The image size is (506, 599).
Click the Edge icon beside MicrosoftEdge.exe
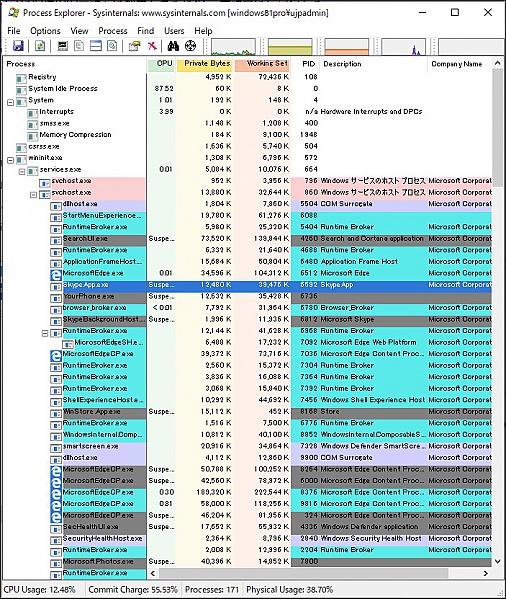[x=56, y=274]
